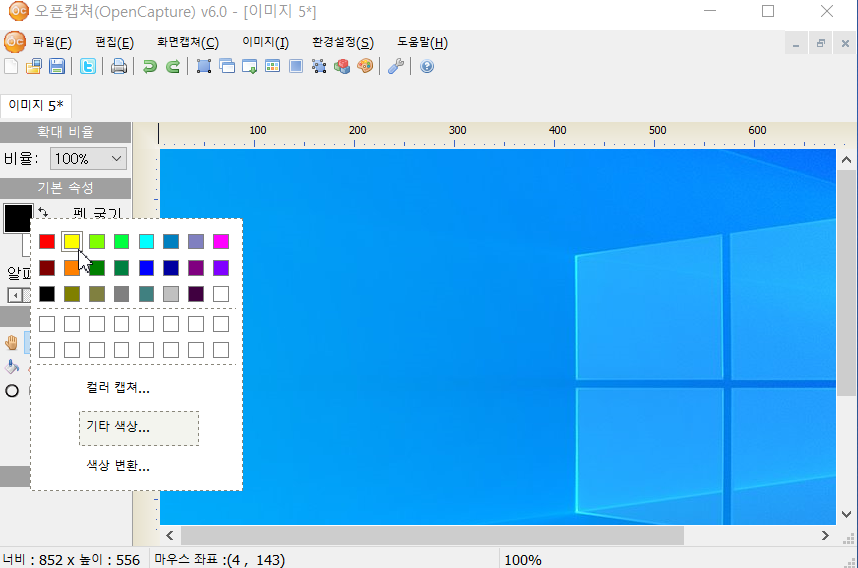Click the horizontal scrollbar right arrow

pos(825,535)
